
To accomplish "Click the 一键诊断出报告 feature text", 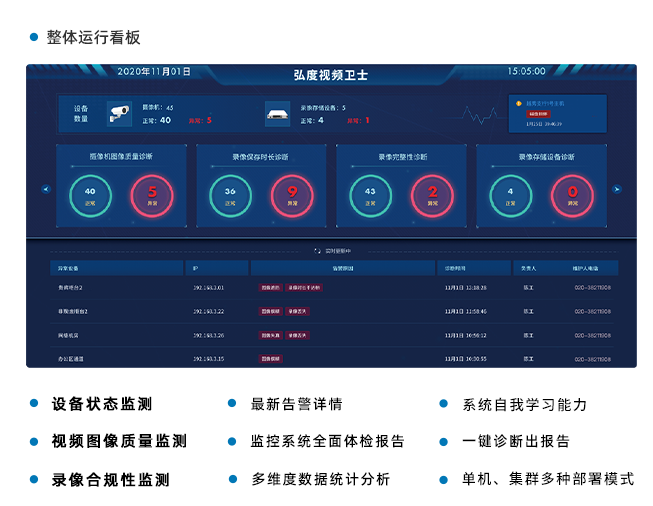I will coord(516,441).
